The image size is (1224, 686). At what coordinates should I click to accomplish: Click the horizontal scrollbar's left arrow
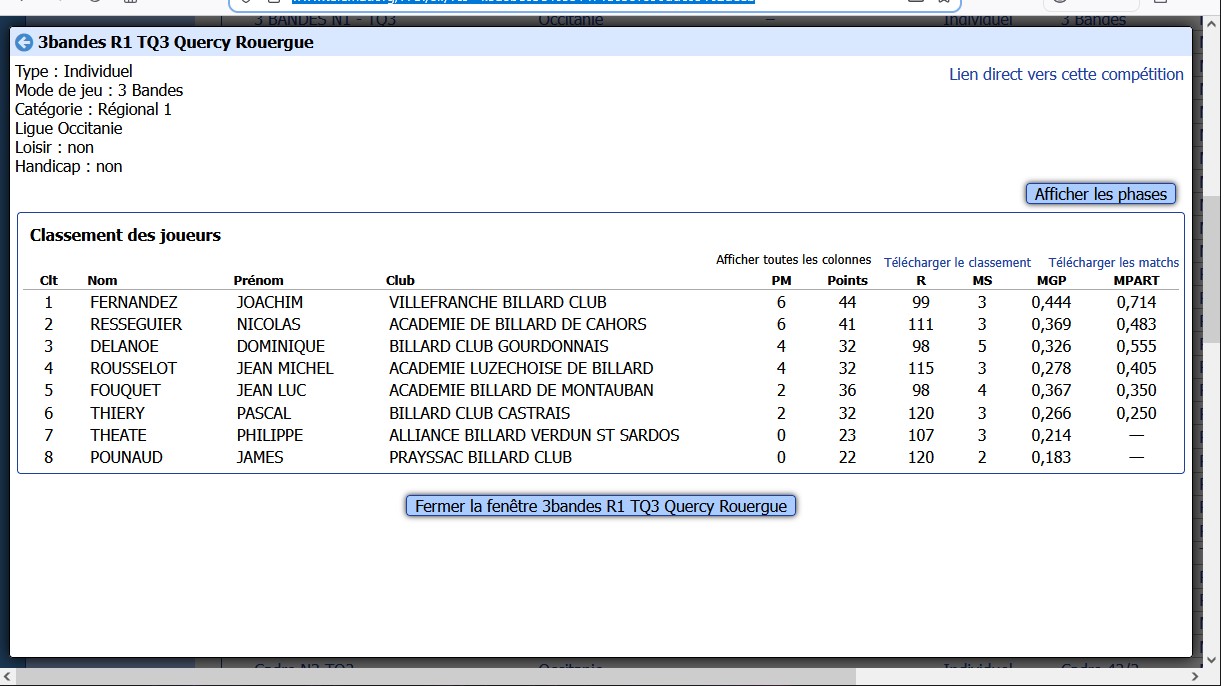(x=8, y=677)
